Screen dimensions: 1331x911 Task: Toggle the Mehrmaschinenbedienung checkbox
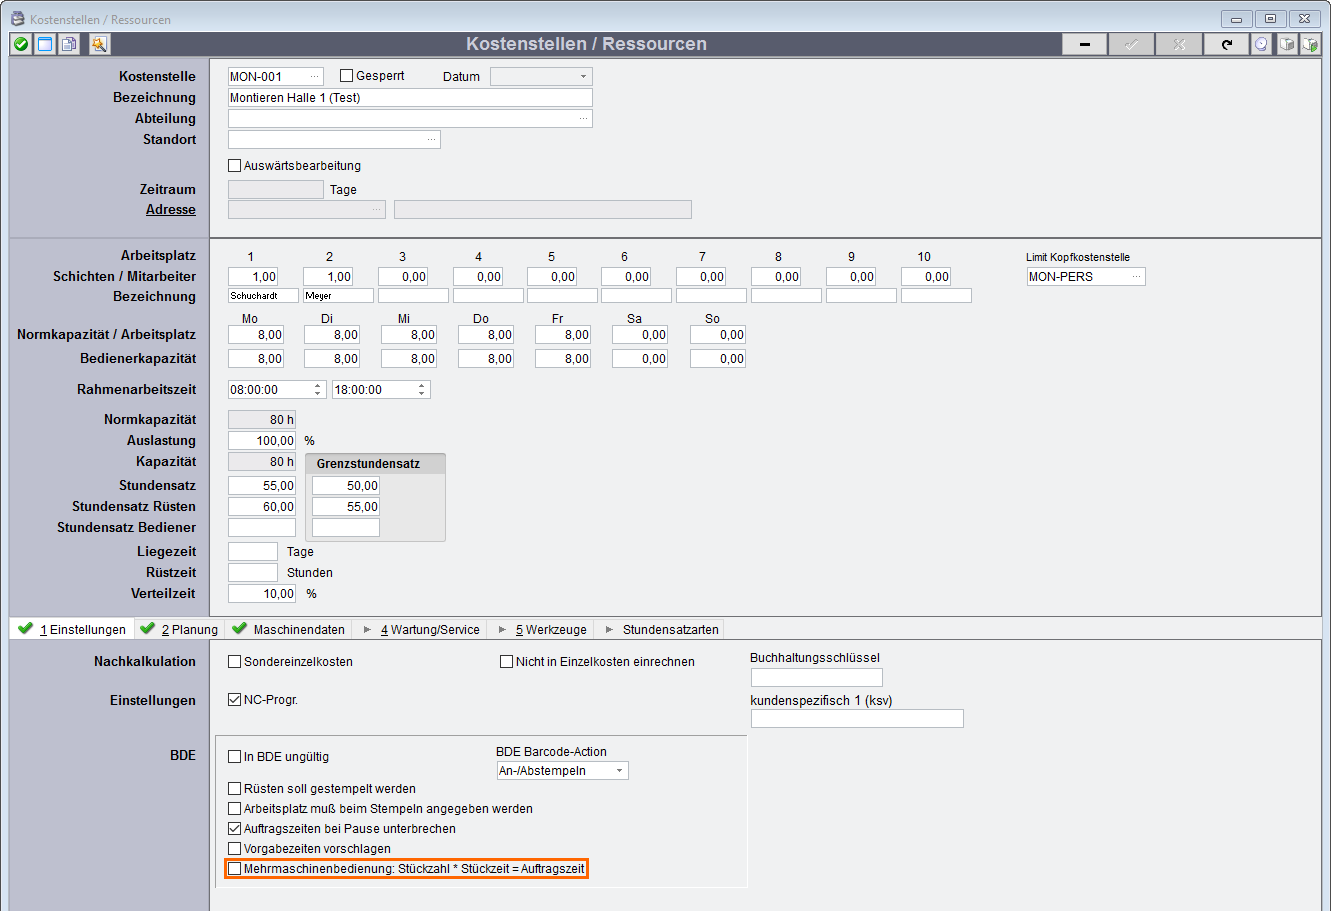[x=235, y=869]
